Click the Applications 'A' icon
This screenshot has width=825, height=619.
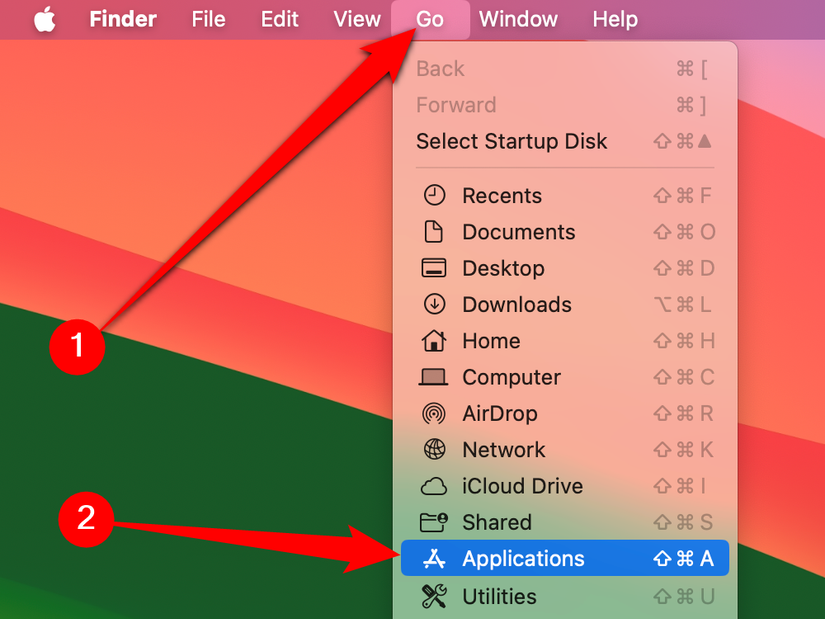(434, 558)
